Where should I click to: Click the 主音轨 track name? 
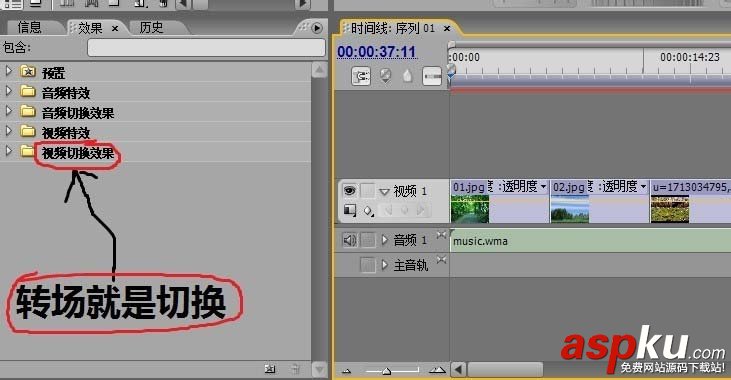coord(411,265)
